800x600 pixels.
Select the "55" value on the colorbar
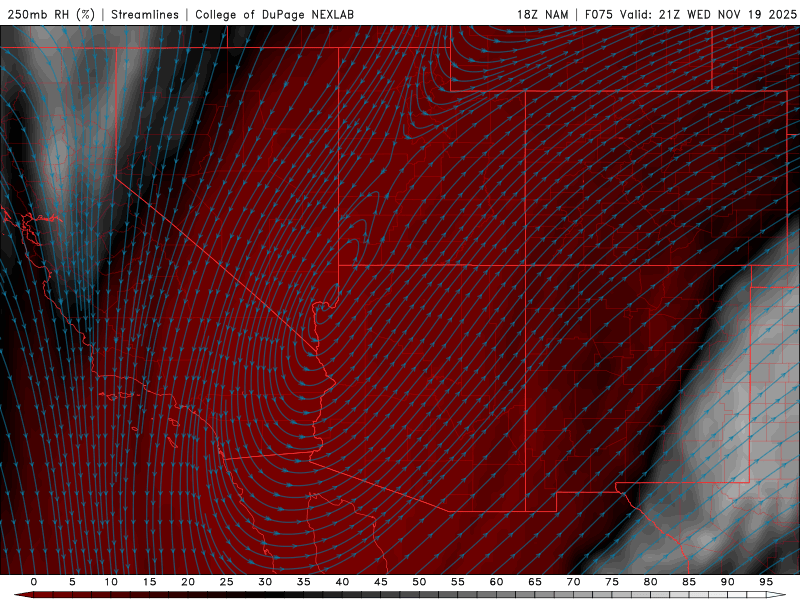click(458, 582)
